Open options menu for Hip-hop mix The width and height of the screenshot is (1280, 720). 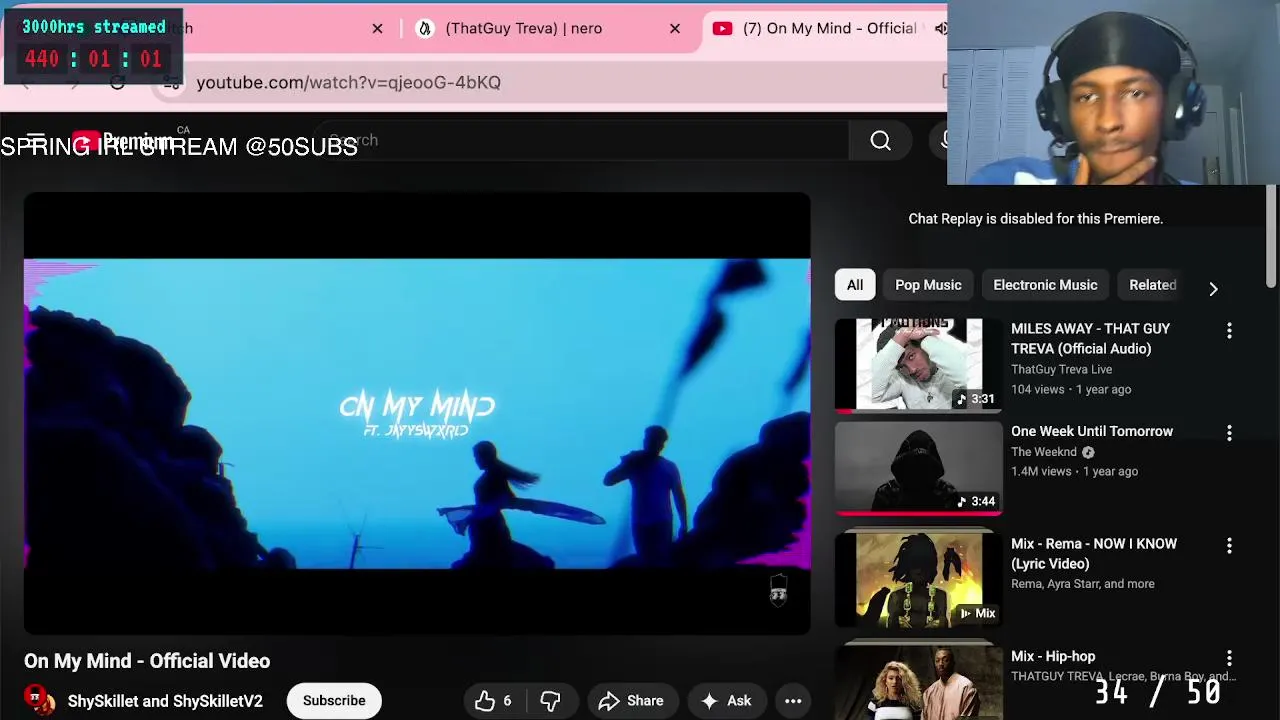(1229, 659)
